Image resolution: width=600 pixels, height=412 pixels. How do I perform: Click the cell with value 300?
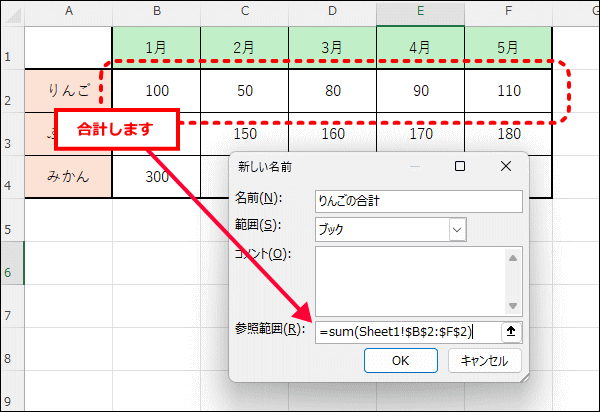157,177
